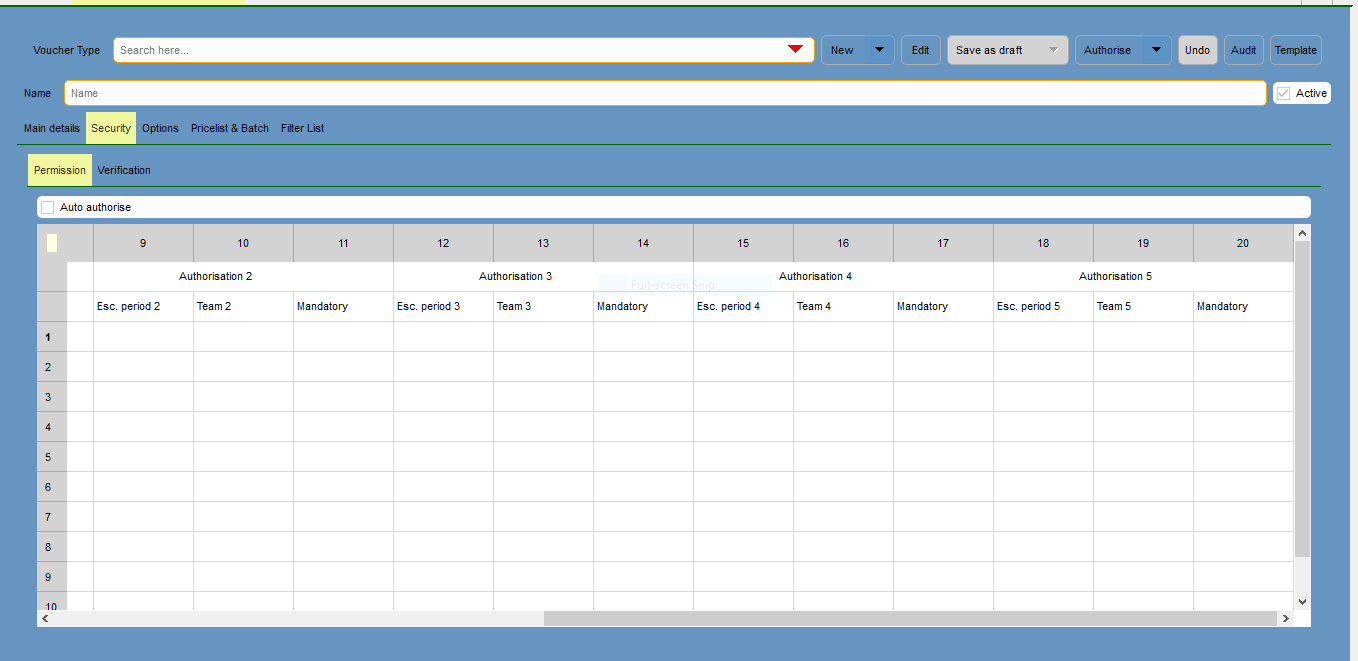Click the horizontal scrollbar thumb
This screenshot has width=1358, height=661.
(x=910, y=619)
